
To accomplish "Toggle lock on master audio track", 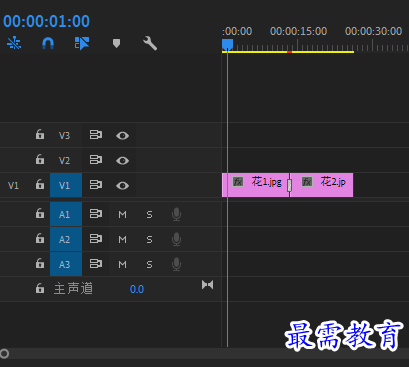I will coord(40,288).
